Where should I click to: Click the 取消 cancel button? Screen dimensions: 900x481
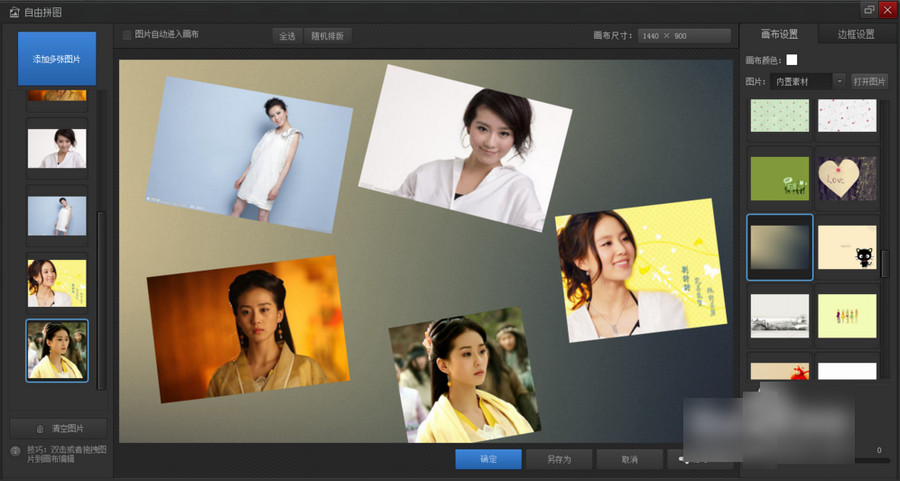[x=629, y=459]
